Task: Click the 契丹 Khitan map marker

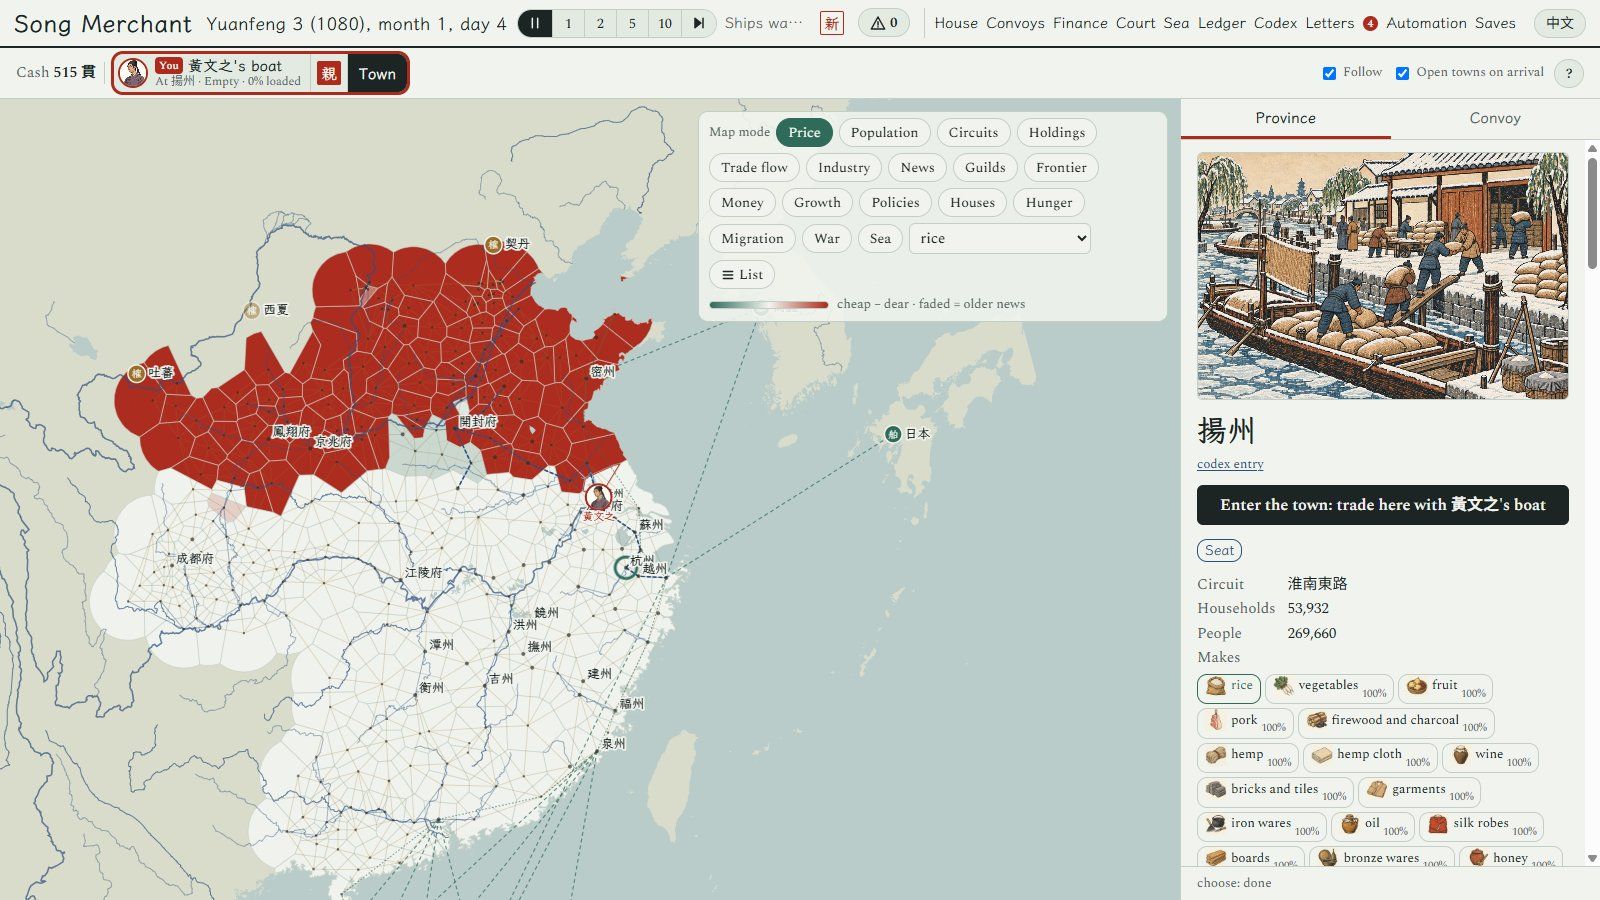Action: pos(493,244)
